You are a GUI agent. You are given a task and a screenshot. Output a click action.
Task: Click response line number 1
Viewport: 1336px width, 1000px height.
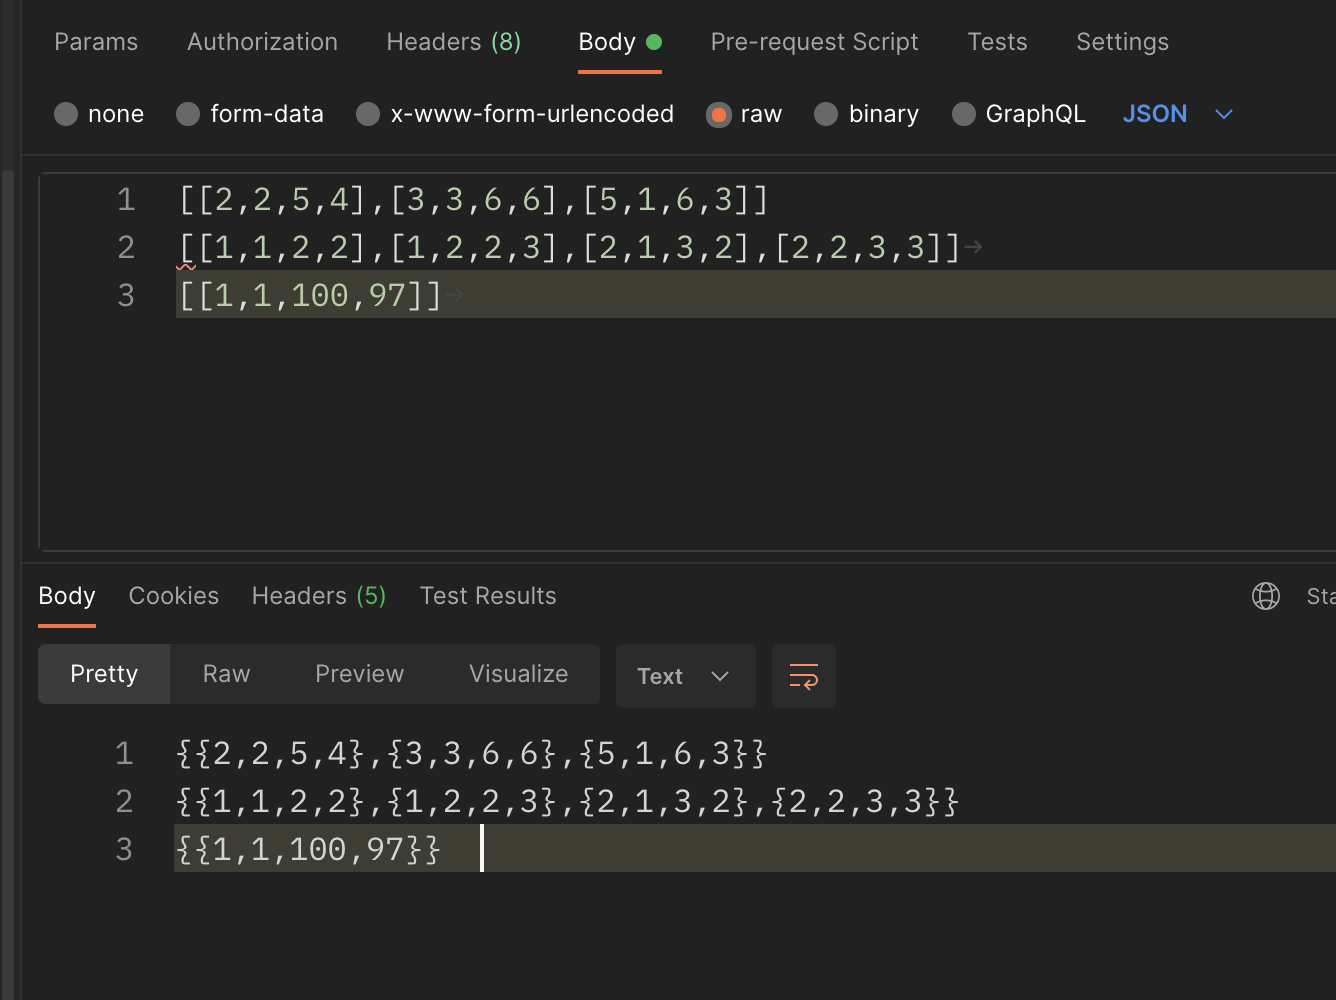pos(124,753)
